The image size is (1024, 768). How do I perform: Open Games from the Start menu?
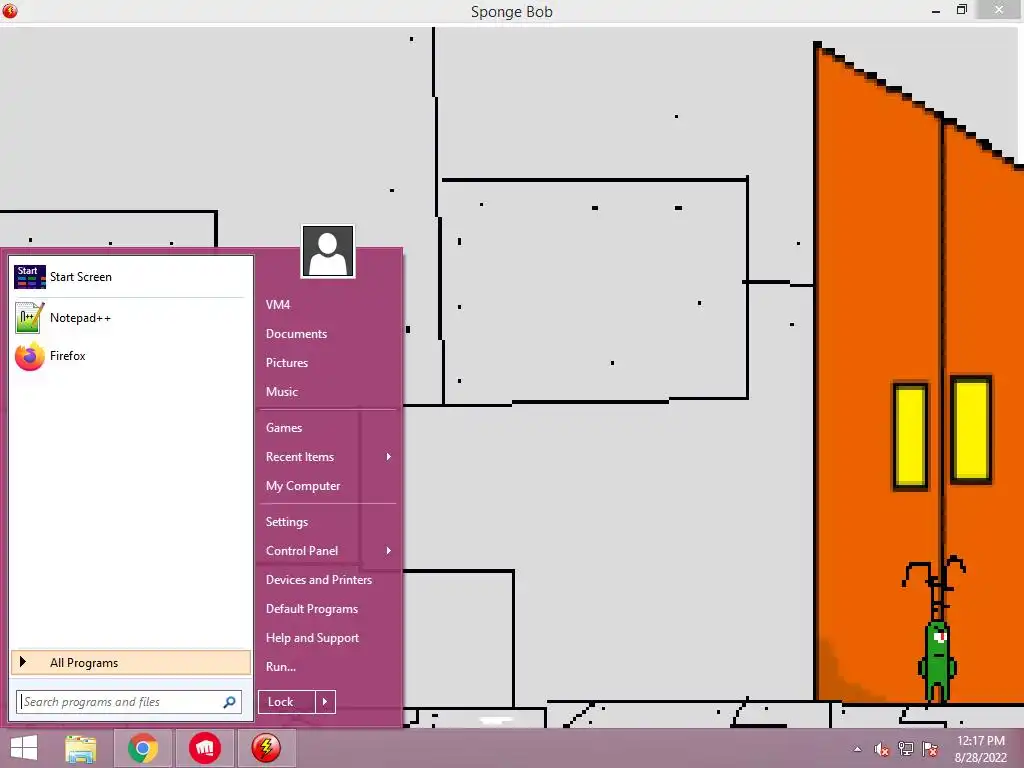(283, 428)
